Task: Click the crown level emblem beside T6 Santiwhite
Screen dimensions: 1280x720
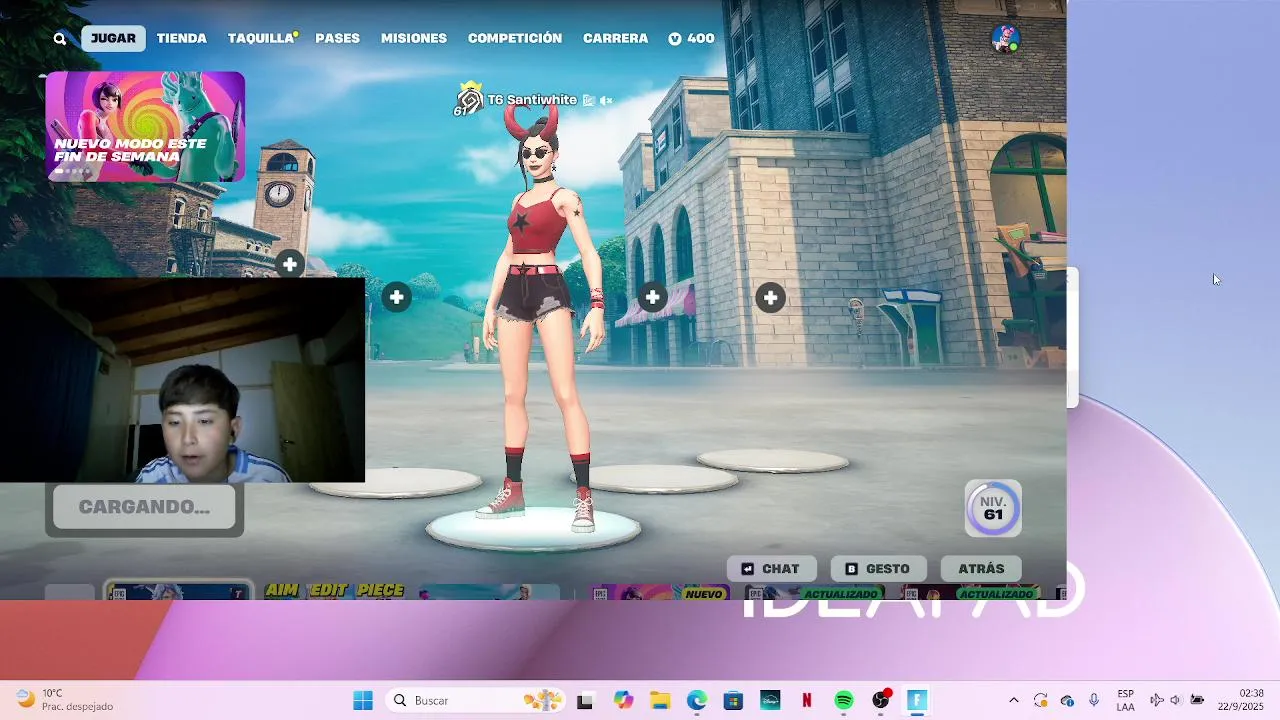Action: point(469,100)
